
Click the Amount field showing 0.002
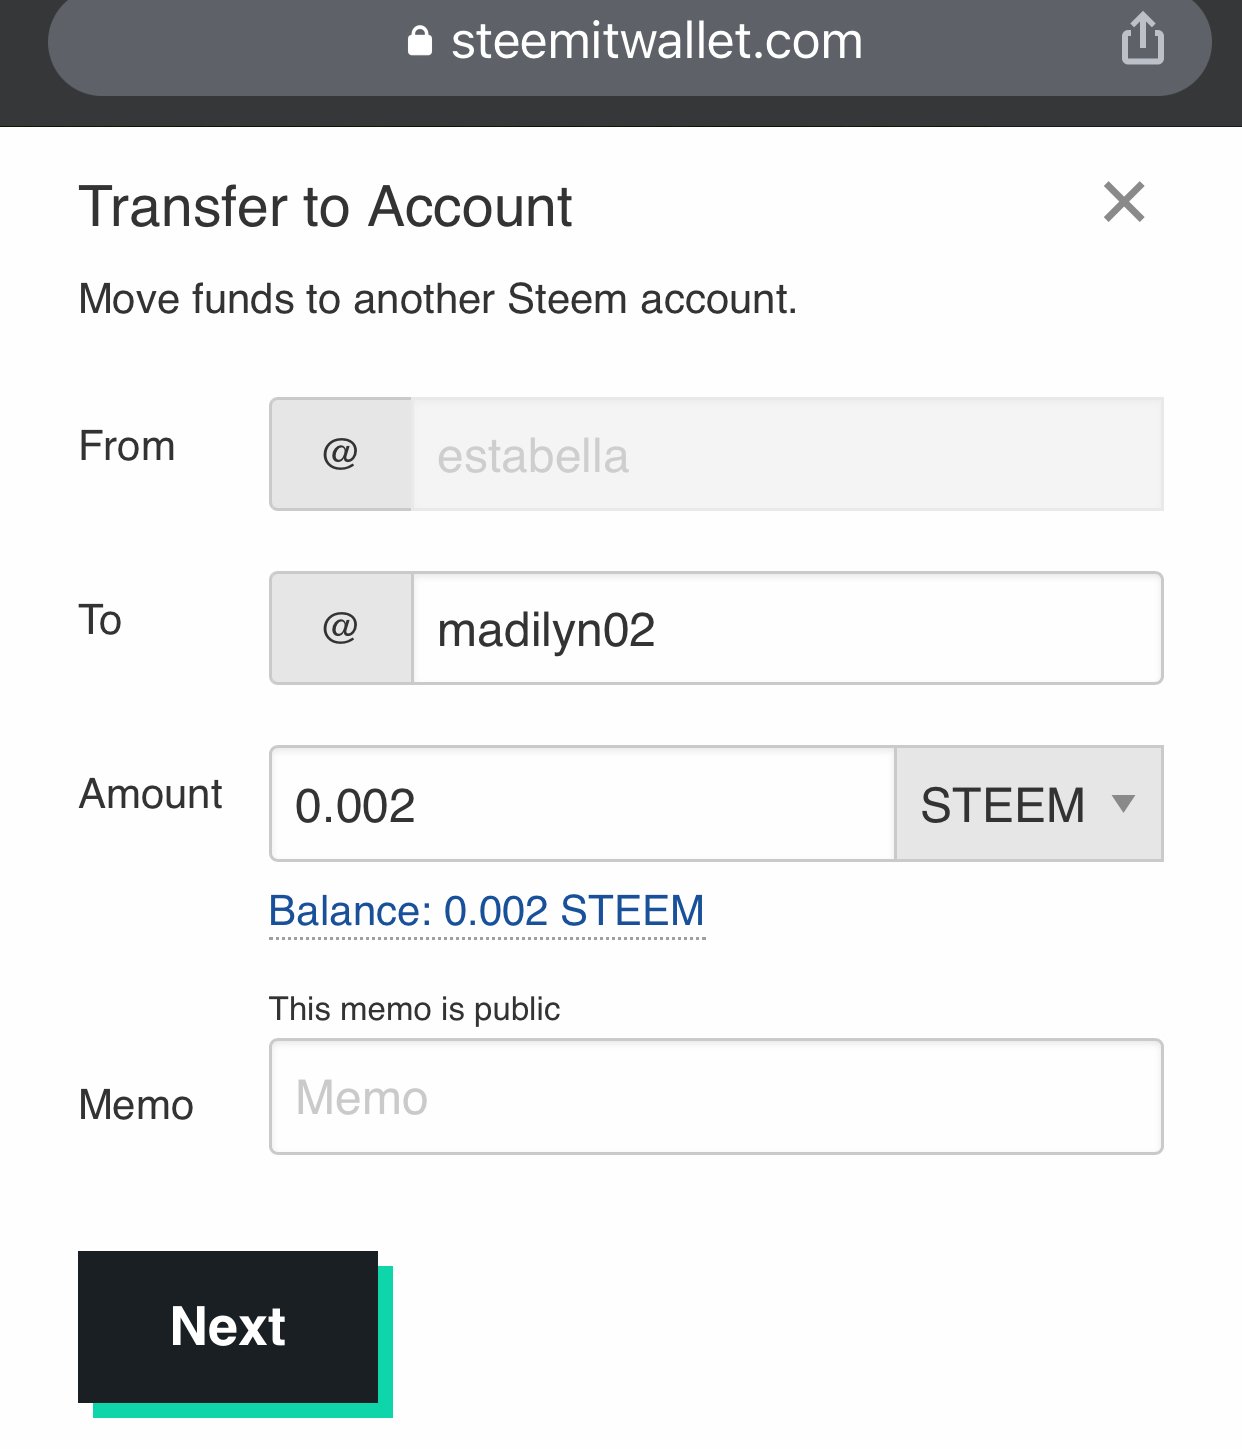[x=582, y=804]
